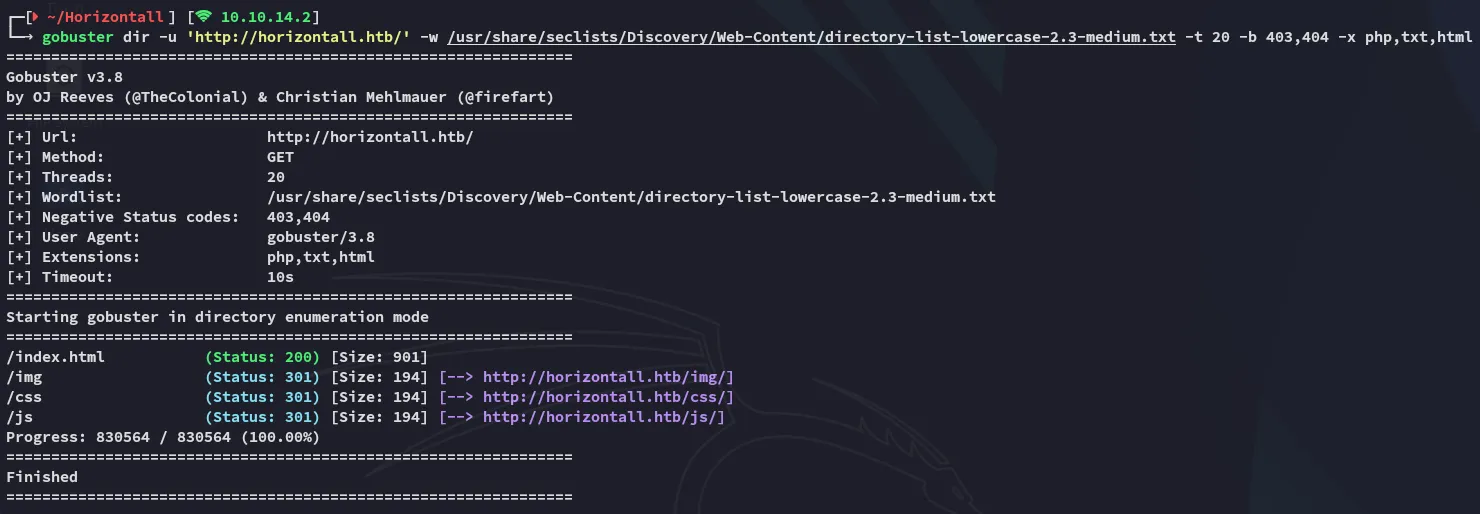Click the underlined wordlist path in the command
Screen dimensions: 1480x514
(x=812, y=37)
